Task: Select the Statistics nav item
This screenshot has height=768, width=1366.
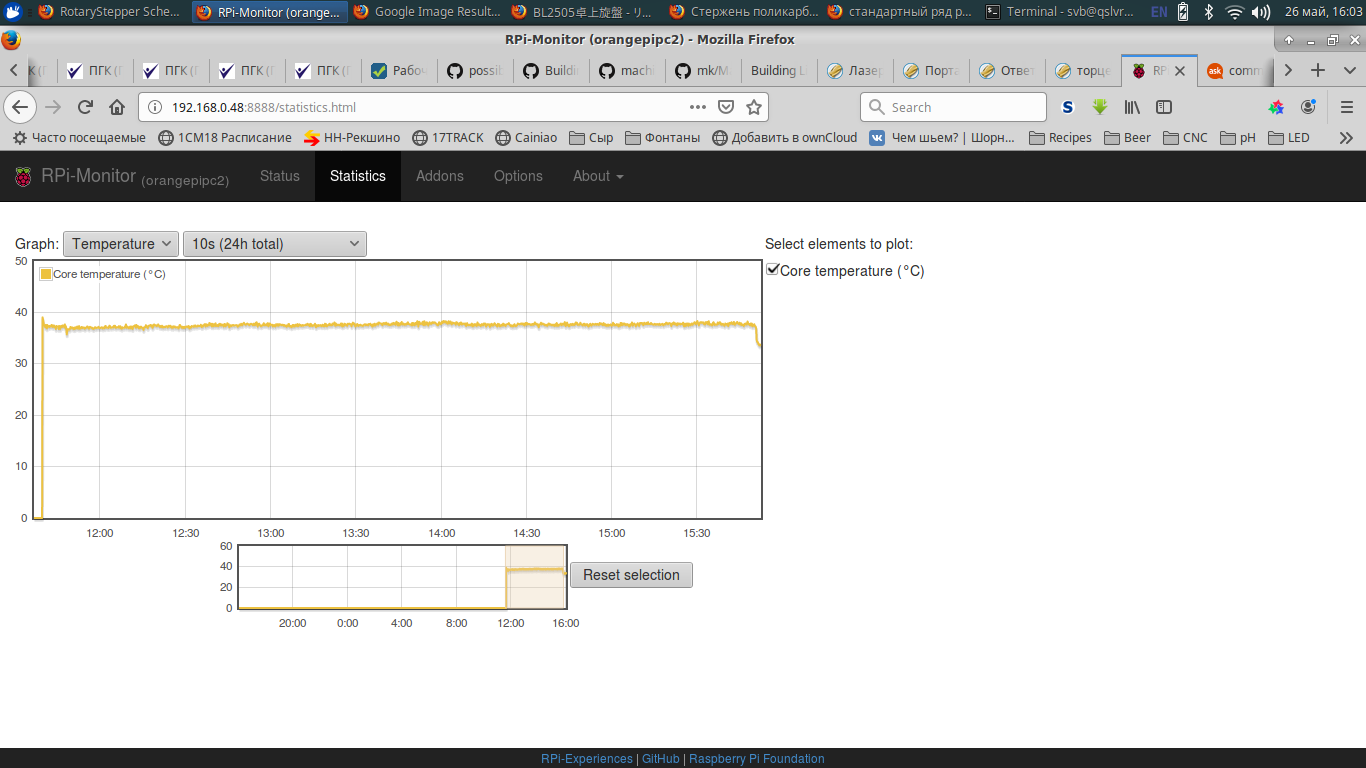Action: click(358, 176)
